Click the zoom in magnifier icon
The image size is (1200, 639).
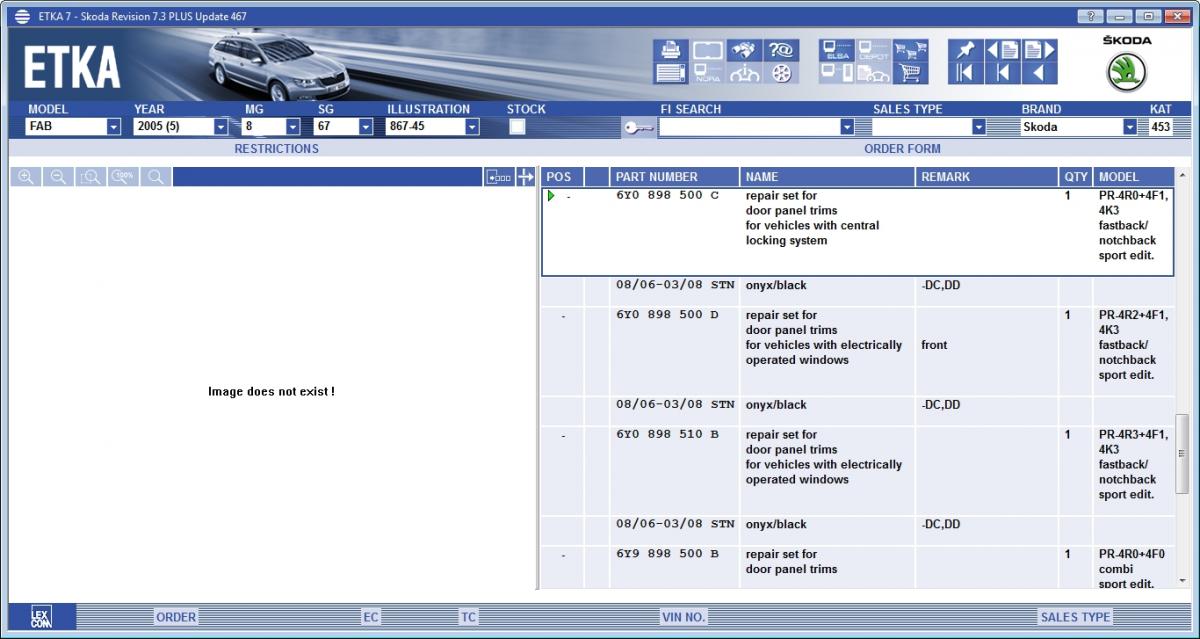pos(26,177)
